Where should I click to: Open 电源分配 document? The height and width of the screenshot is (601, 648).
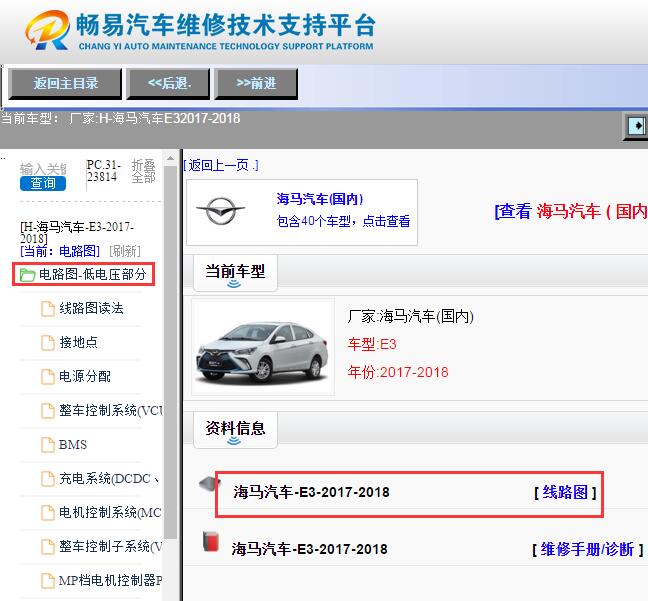pyautogui.click(x=85, y=376)
